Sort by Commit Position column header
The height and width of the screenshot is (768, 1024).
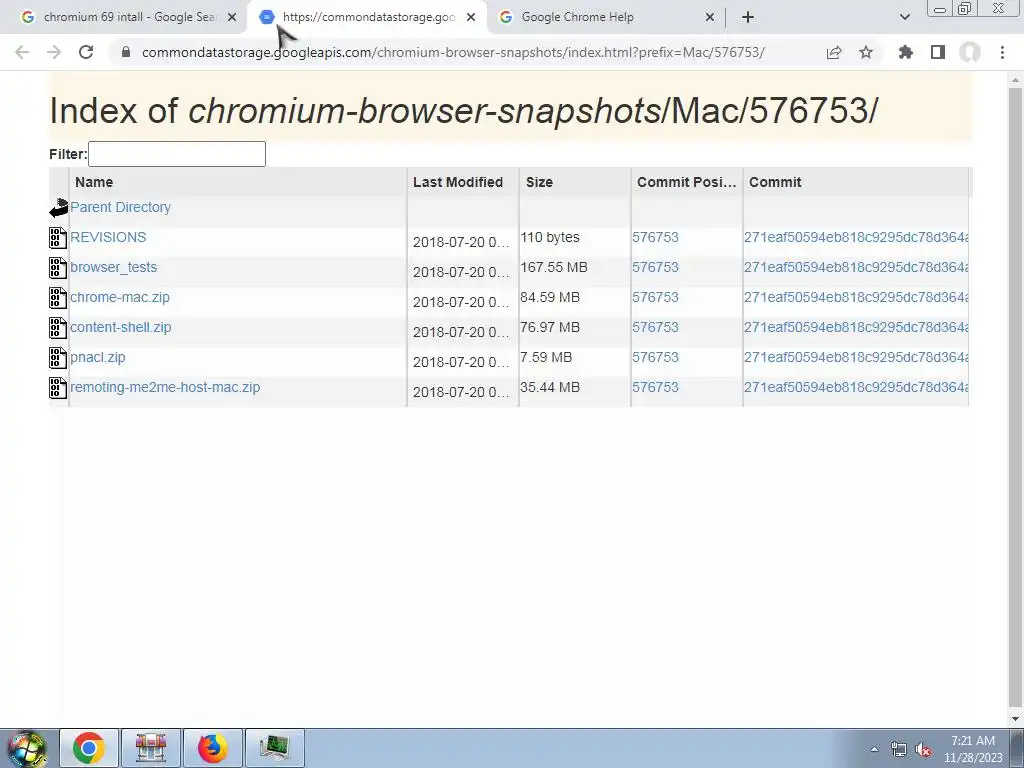(x=687, y=182)
